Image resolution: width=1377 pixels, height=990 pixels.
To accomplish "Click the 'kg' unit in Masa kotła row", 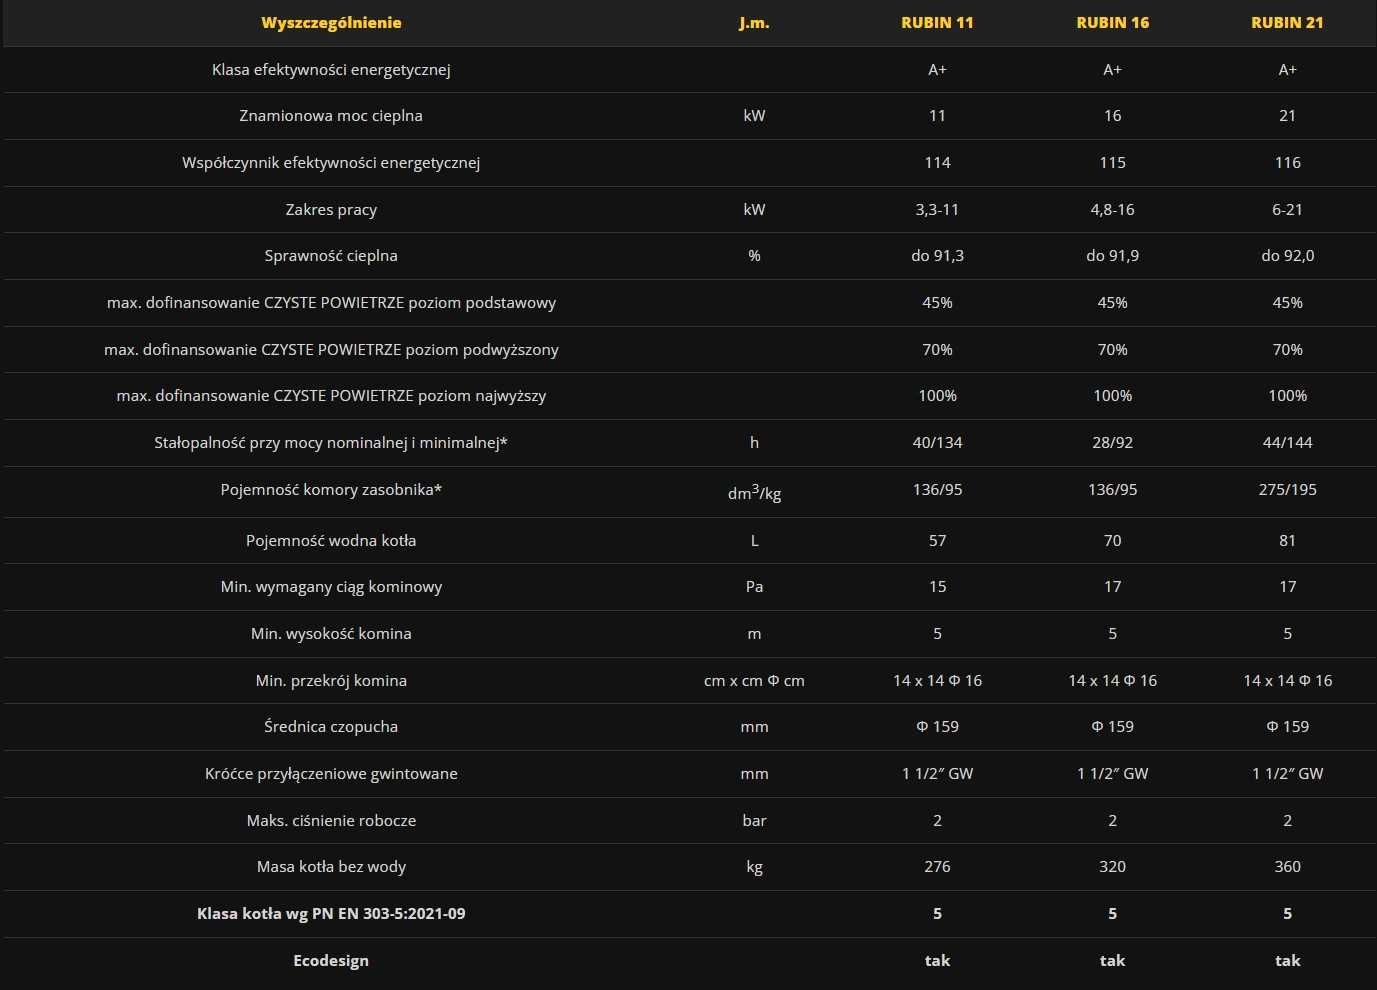I will click(x=754, y=868).
